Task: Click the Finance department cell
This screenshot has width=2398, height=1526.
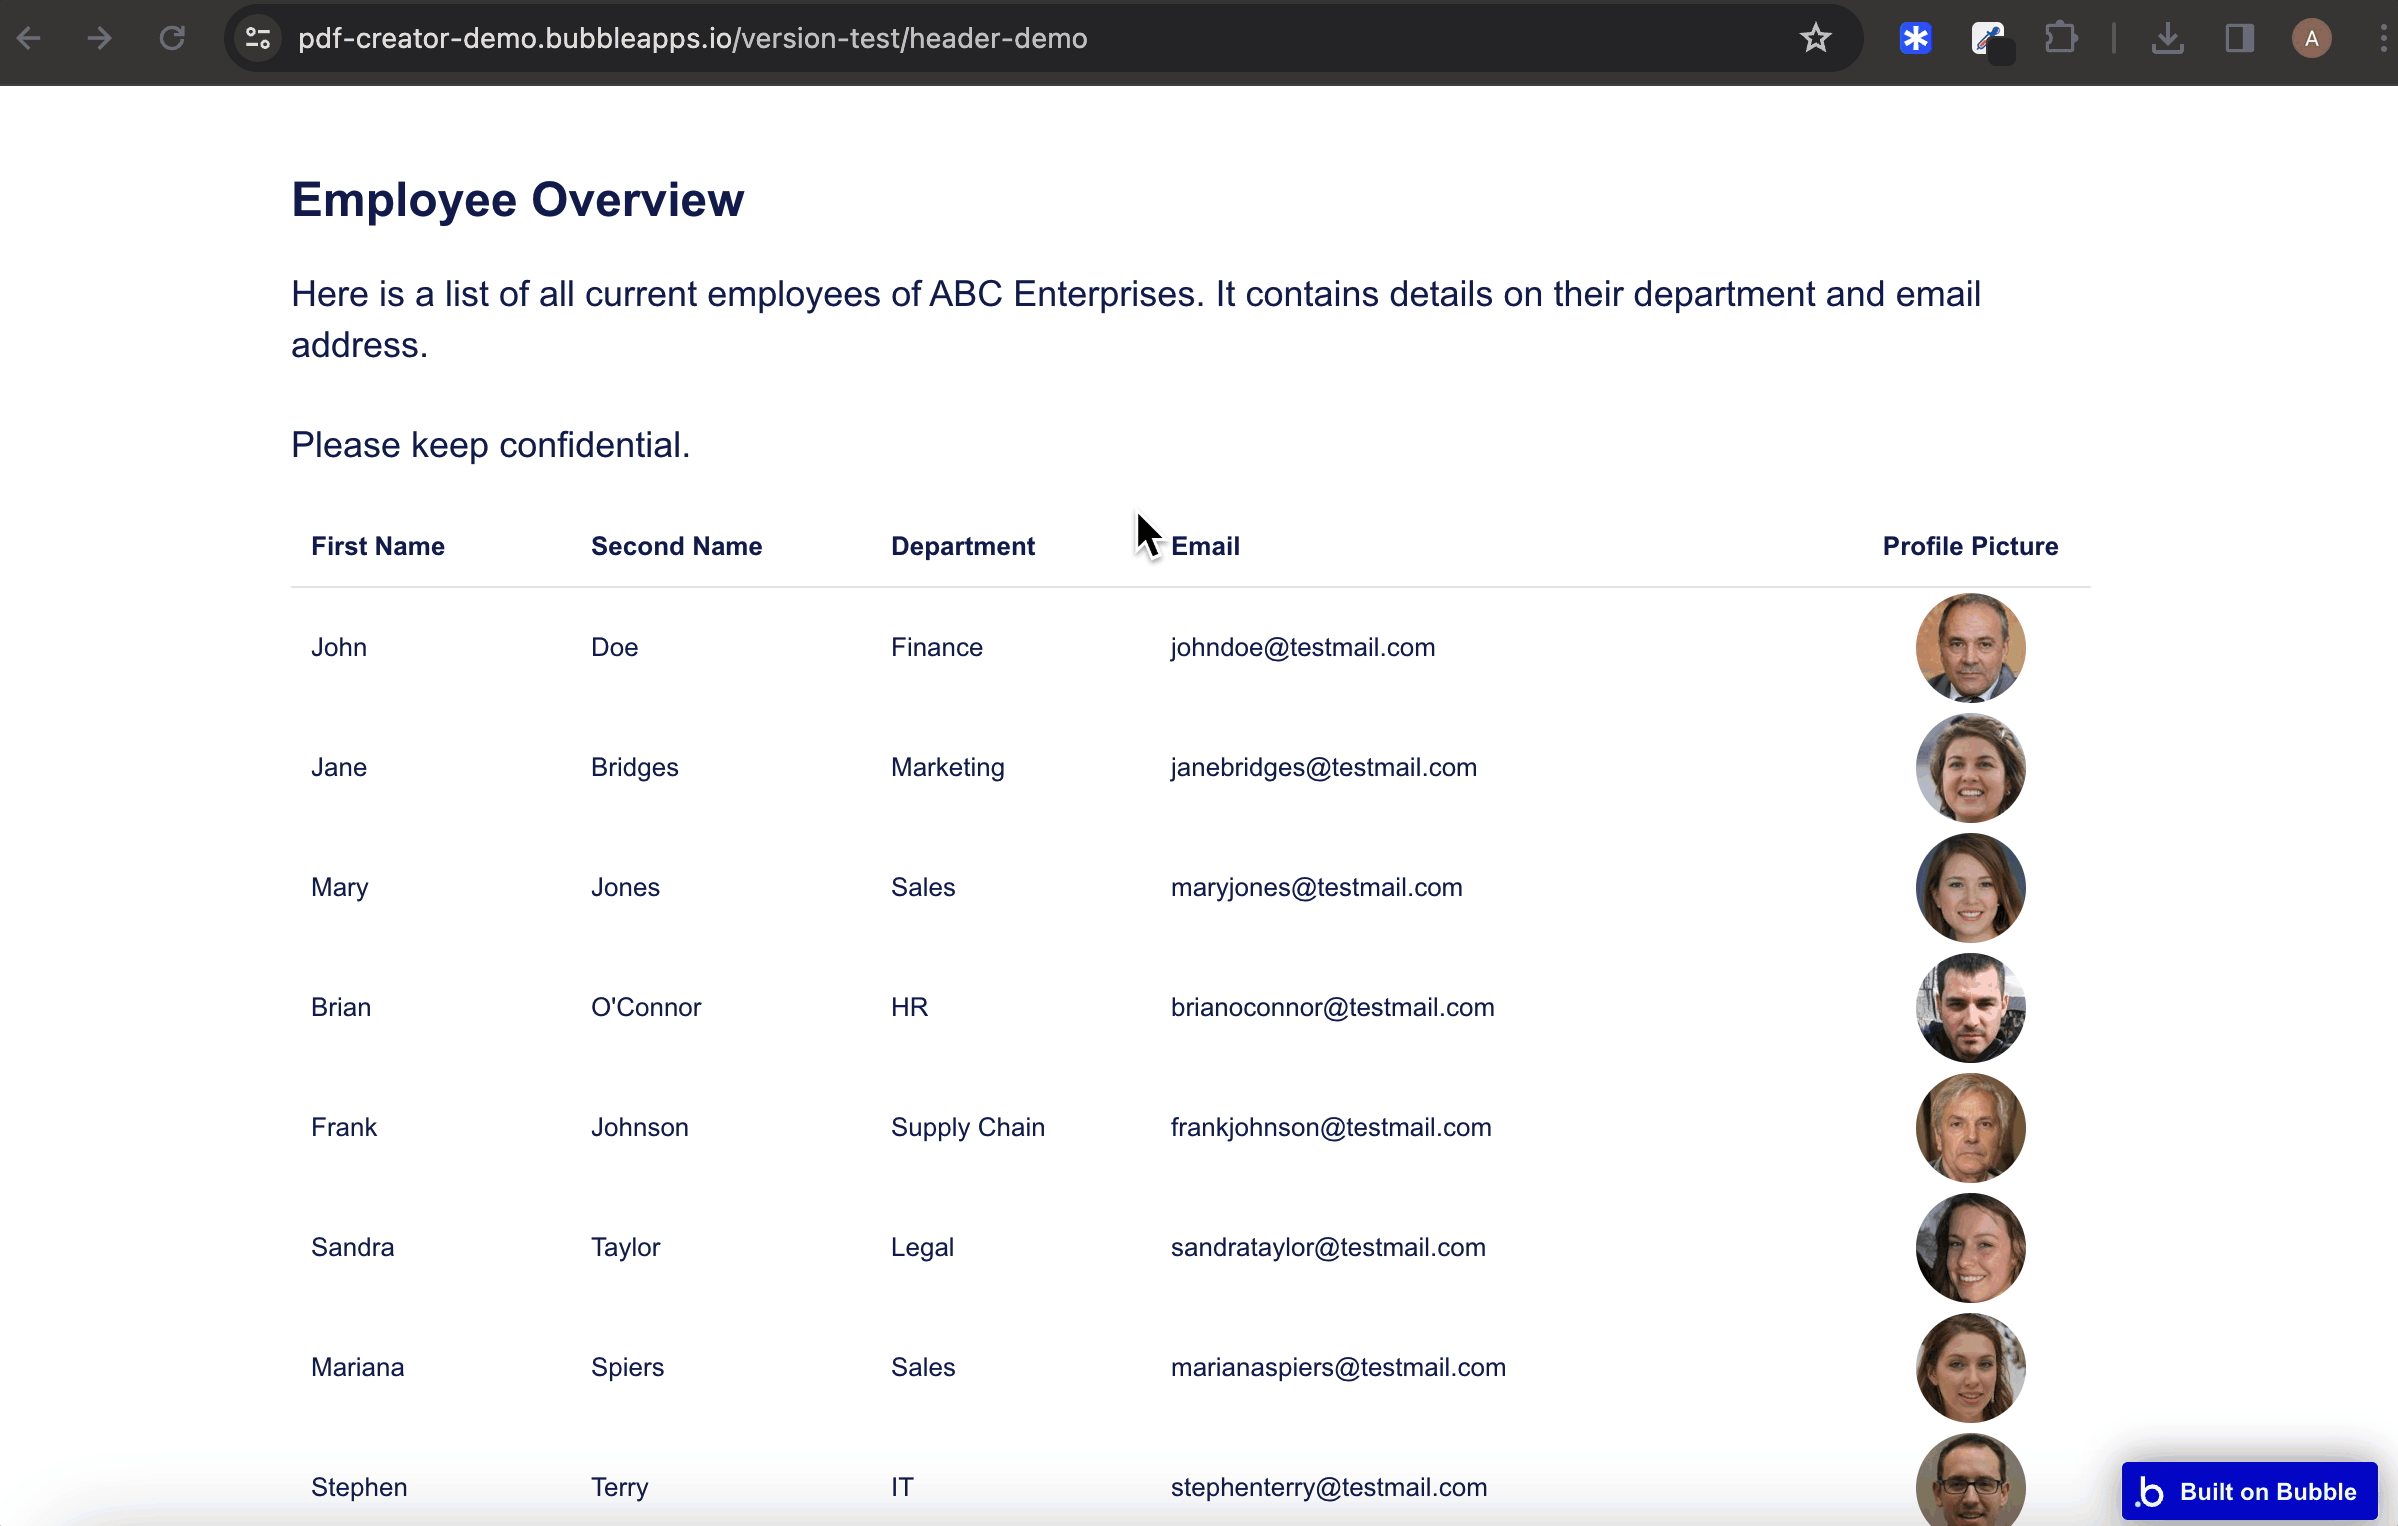Action: (x=937, y=648)
